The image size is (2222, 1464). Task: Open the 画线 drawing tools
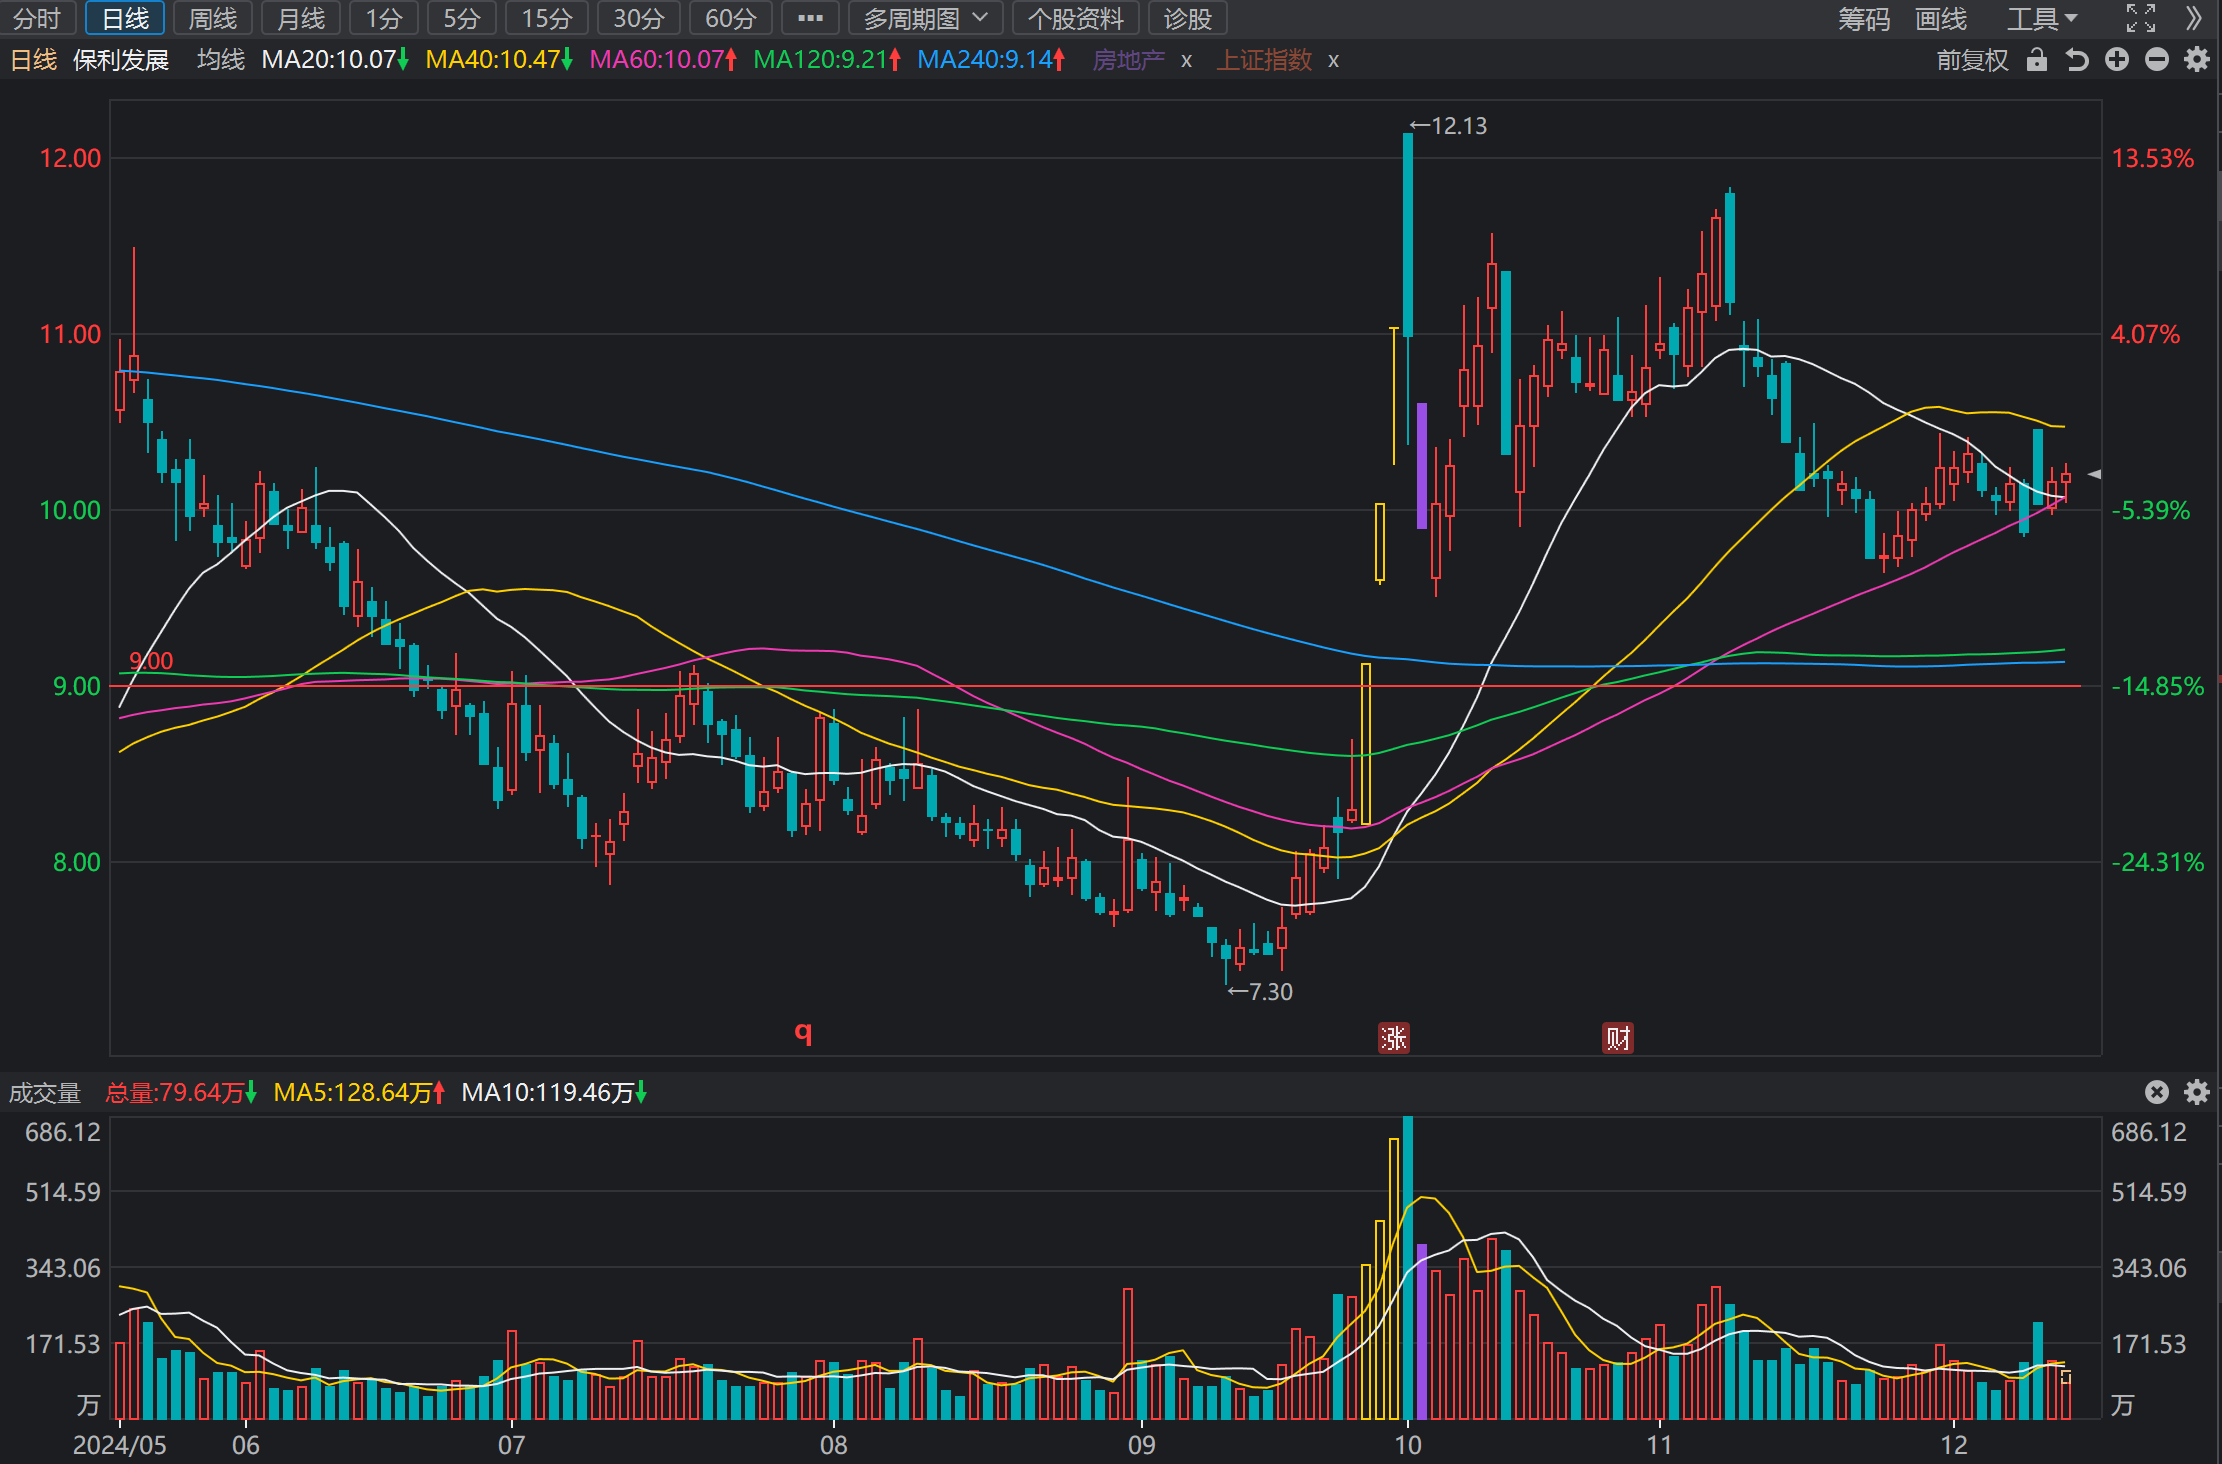click(x=1940, y=18)
